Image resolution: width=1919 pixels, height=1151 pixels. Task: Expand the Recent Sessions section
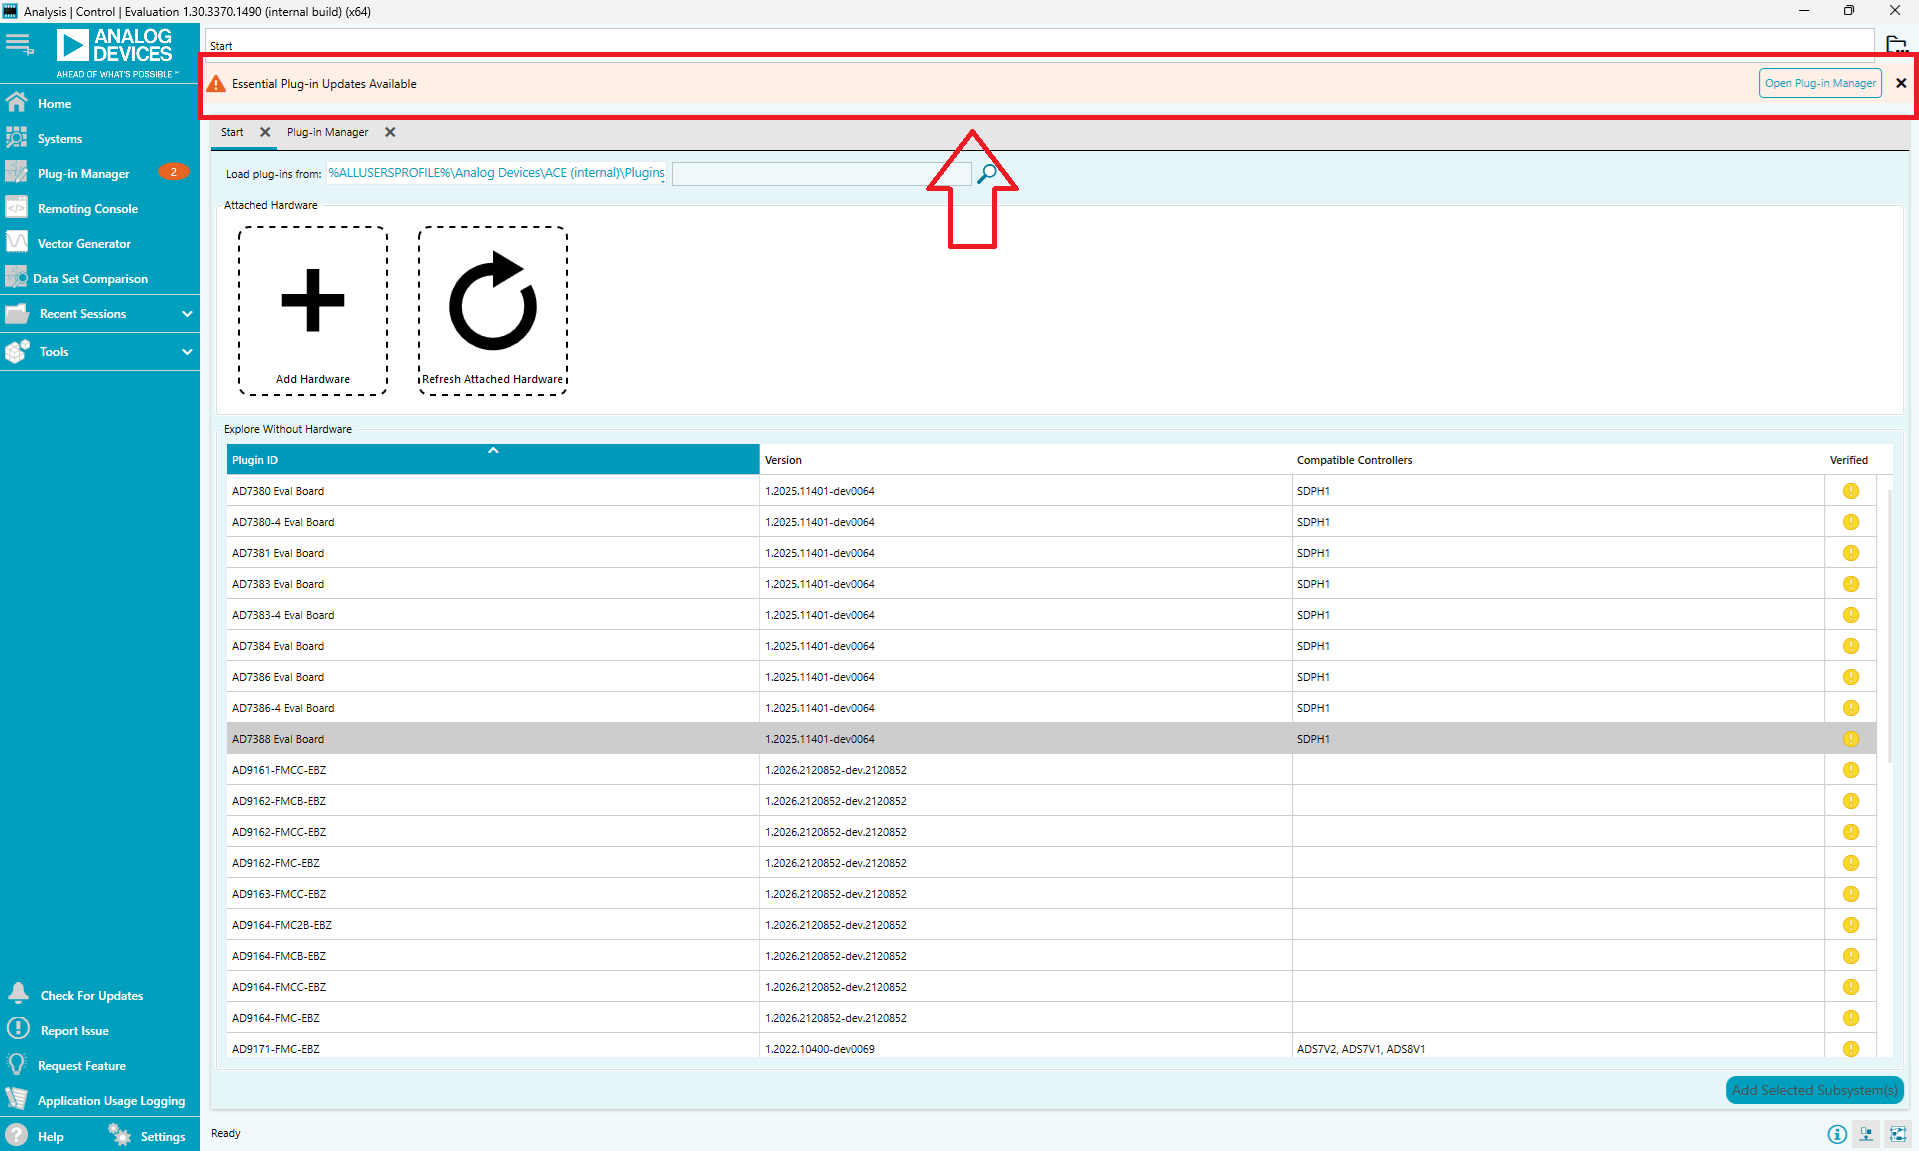tap(100, 314)
